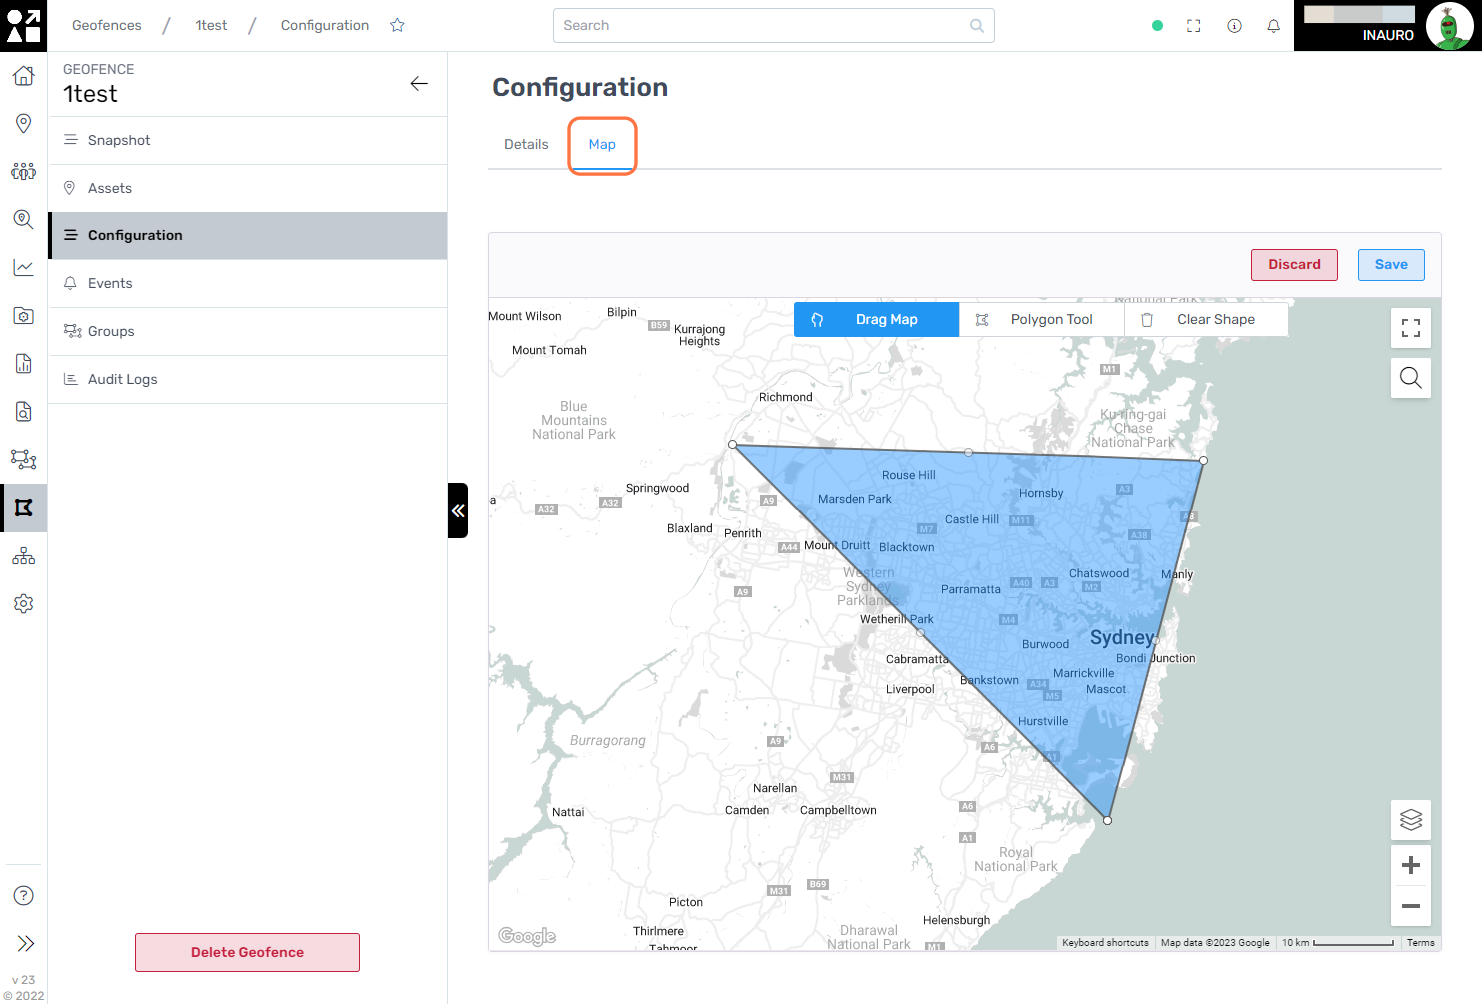The image size is (1482, 1004).
Task: Expand the sidebar with double chevron
Action: [x=25, y=943]
